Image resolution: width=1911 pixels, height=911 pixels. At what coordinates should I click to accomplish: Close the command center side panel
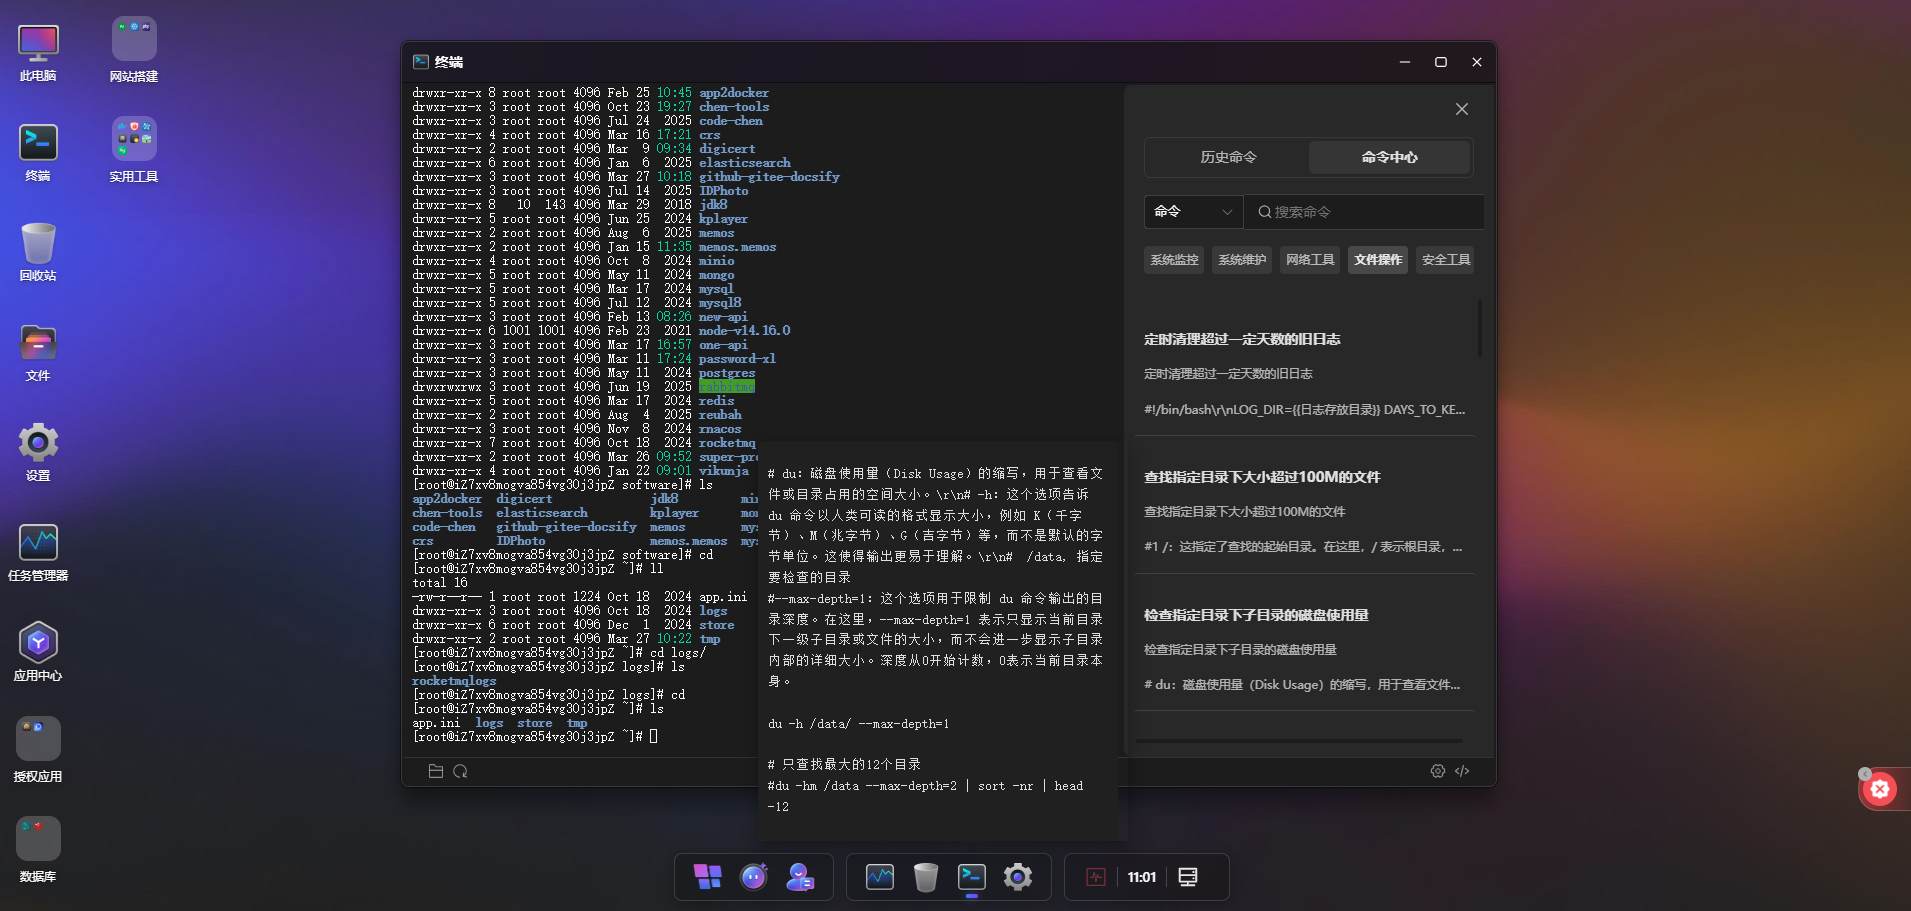(x=1461, y=109)
